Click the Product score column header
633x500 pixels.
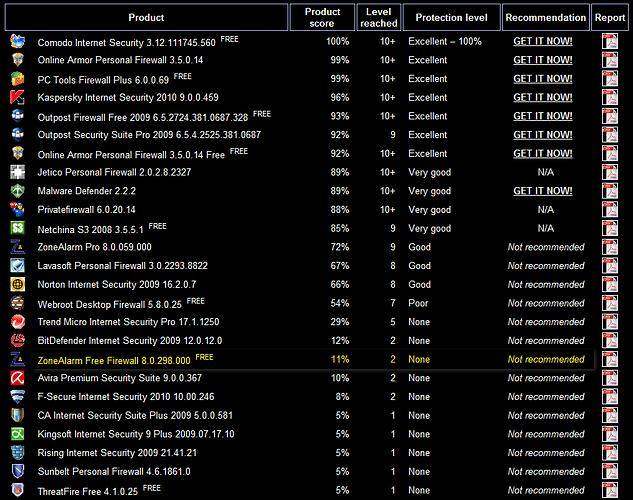(x=322, y=17)
